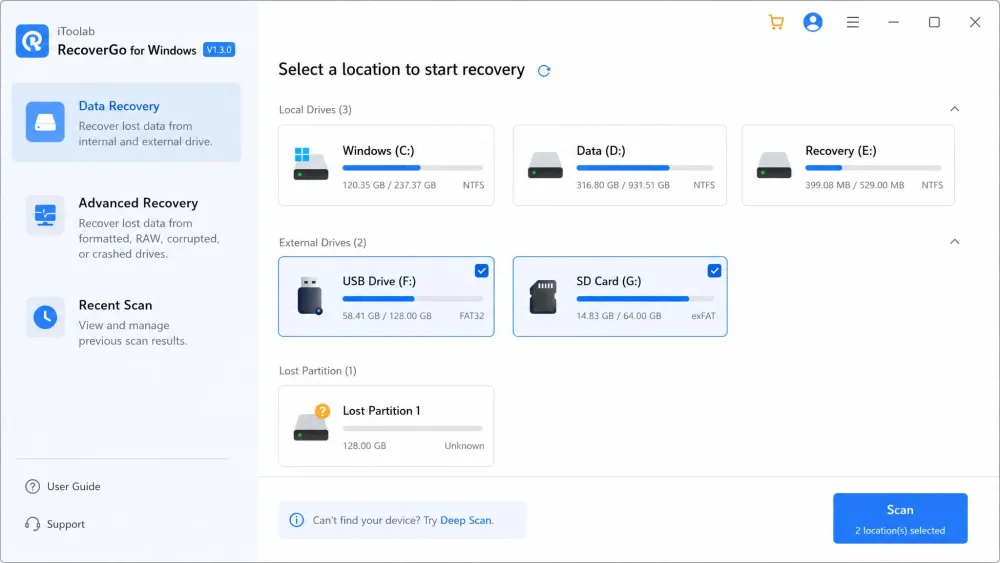Click the Windows (C:) usage bar

pyautogui.click(x=413, y=168)
